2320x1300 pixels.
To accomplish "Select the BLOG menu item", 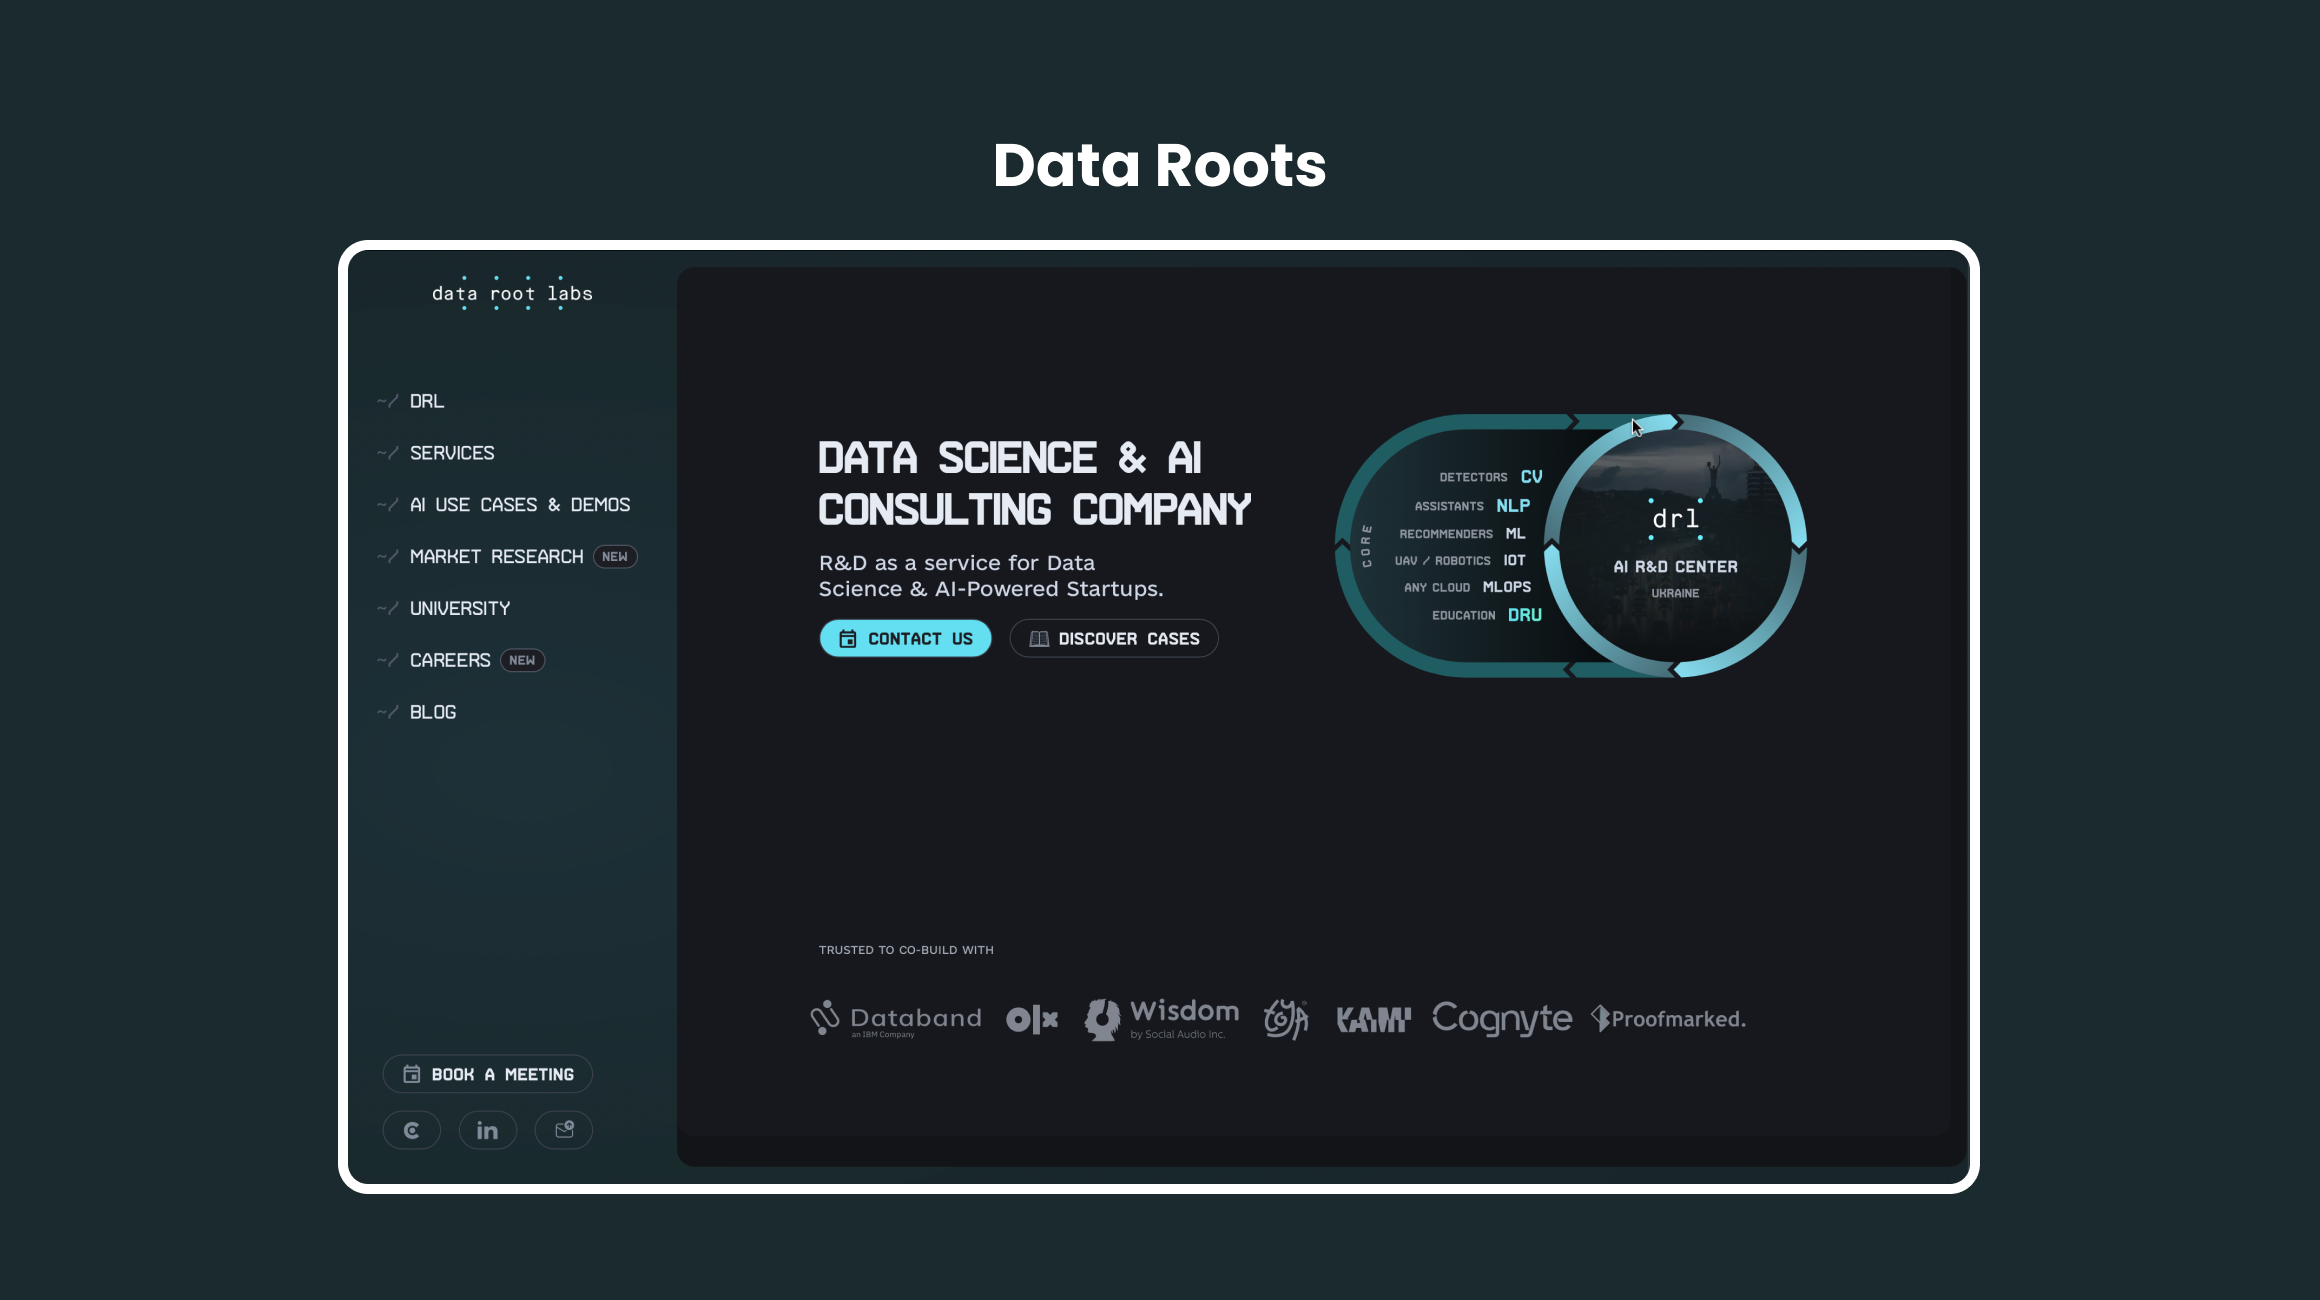I will pos(432,711).
